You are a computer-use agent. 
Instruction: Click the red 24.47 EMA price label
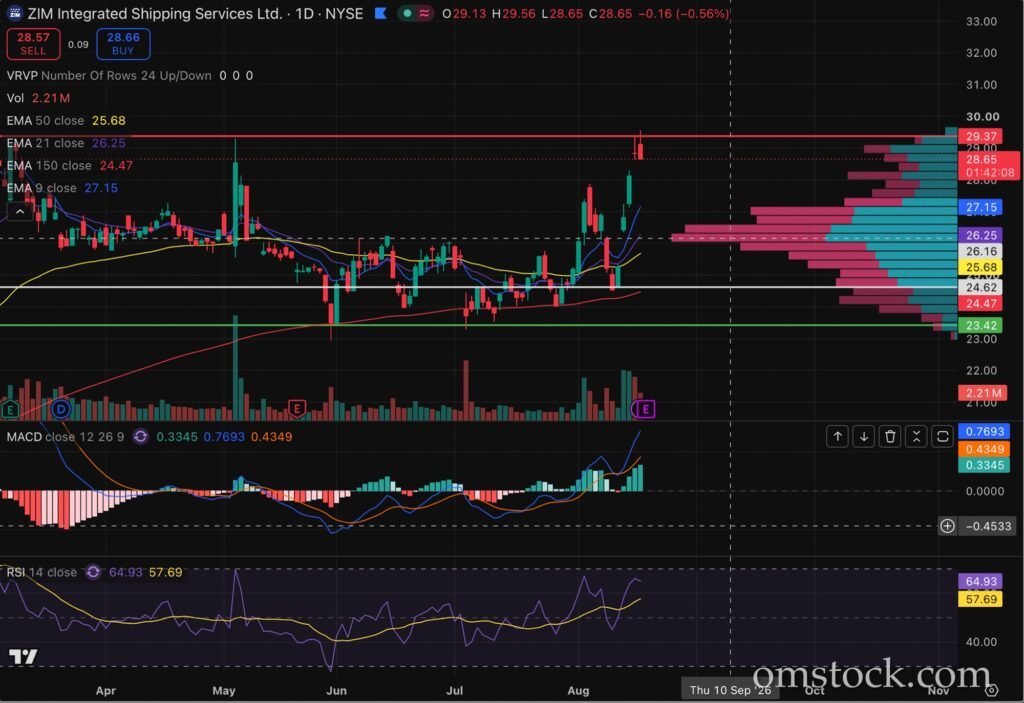[981, 303]
